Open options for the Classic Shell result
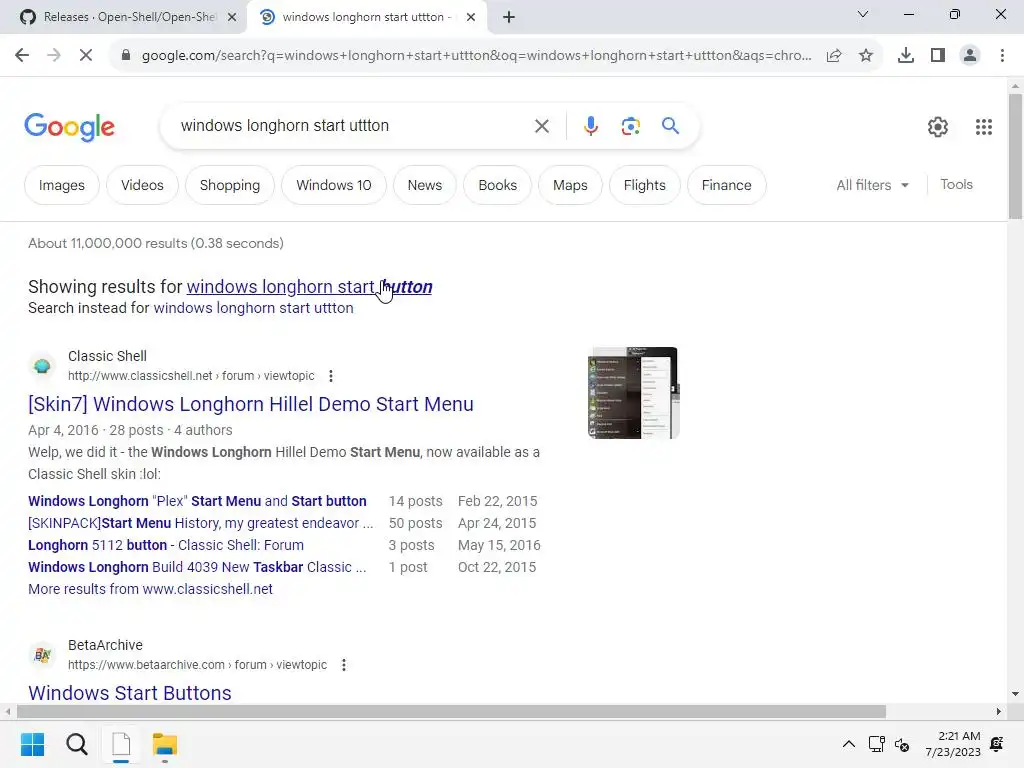The image size is (1024, 768). coord(331,376)
